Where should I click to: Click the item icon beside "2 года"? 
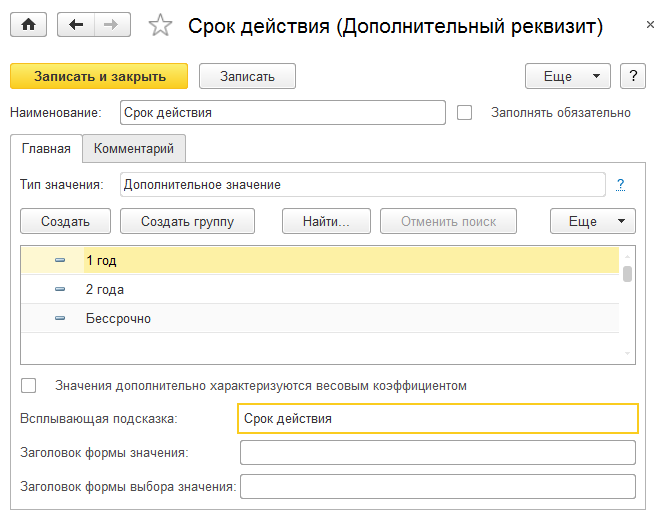[x=60, y=290]
